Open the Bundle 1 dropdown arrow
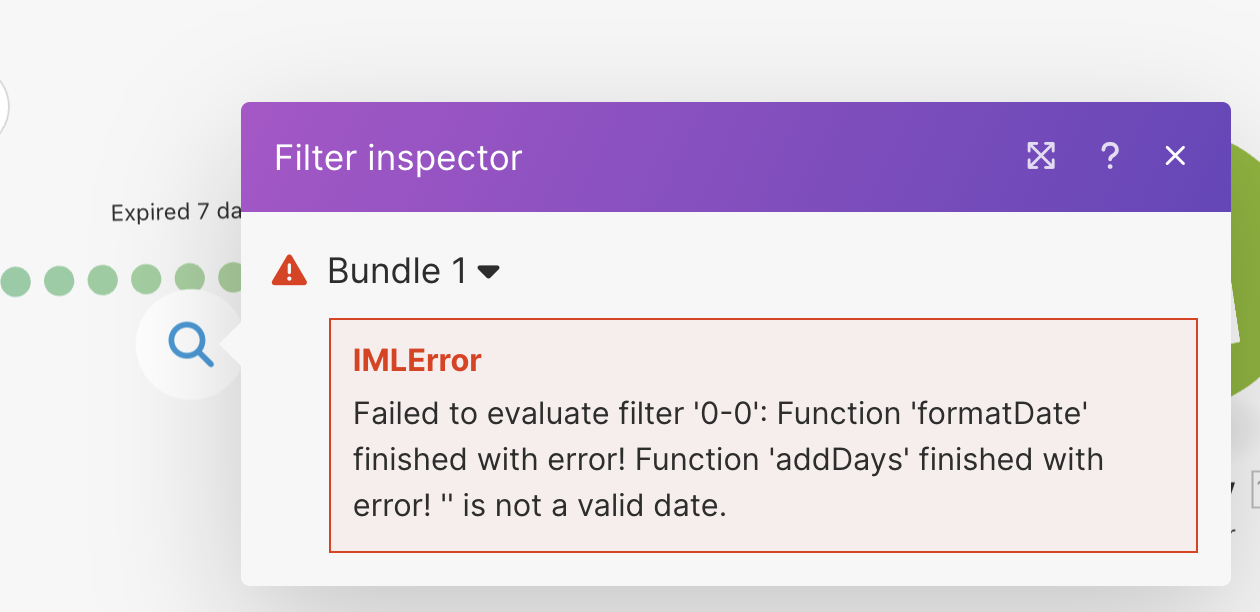This screenshot has height=612, width=1260. (x=489, y=272)
